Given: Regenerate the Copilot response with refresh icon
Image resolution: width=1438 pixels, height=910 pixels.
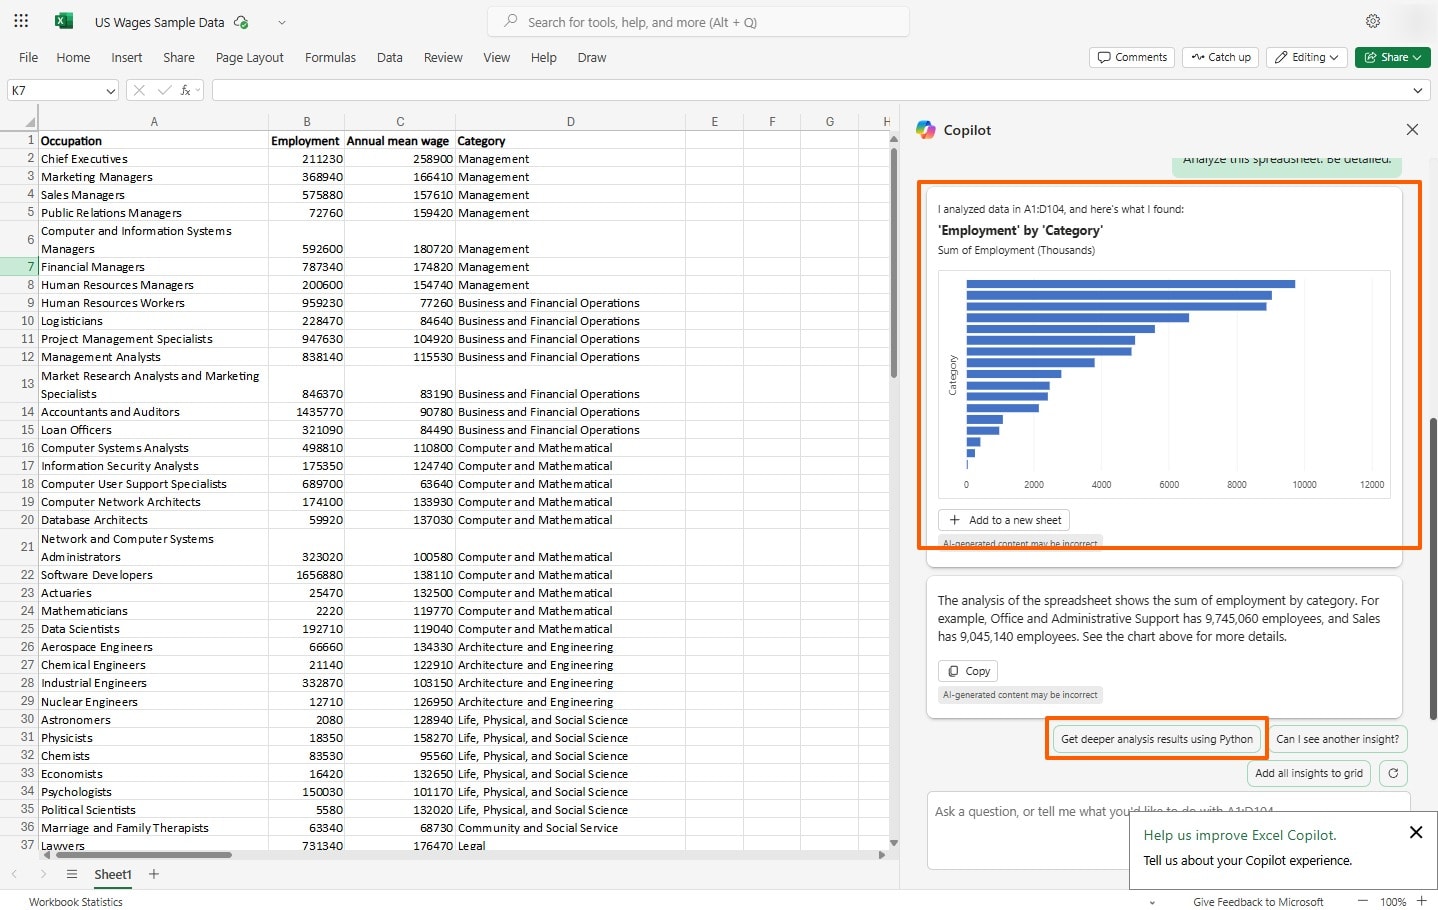Looking at the screenshot, I should 1393,773.
